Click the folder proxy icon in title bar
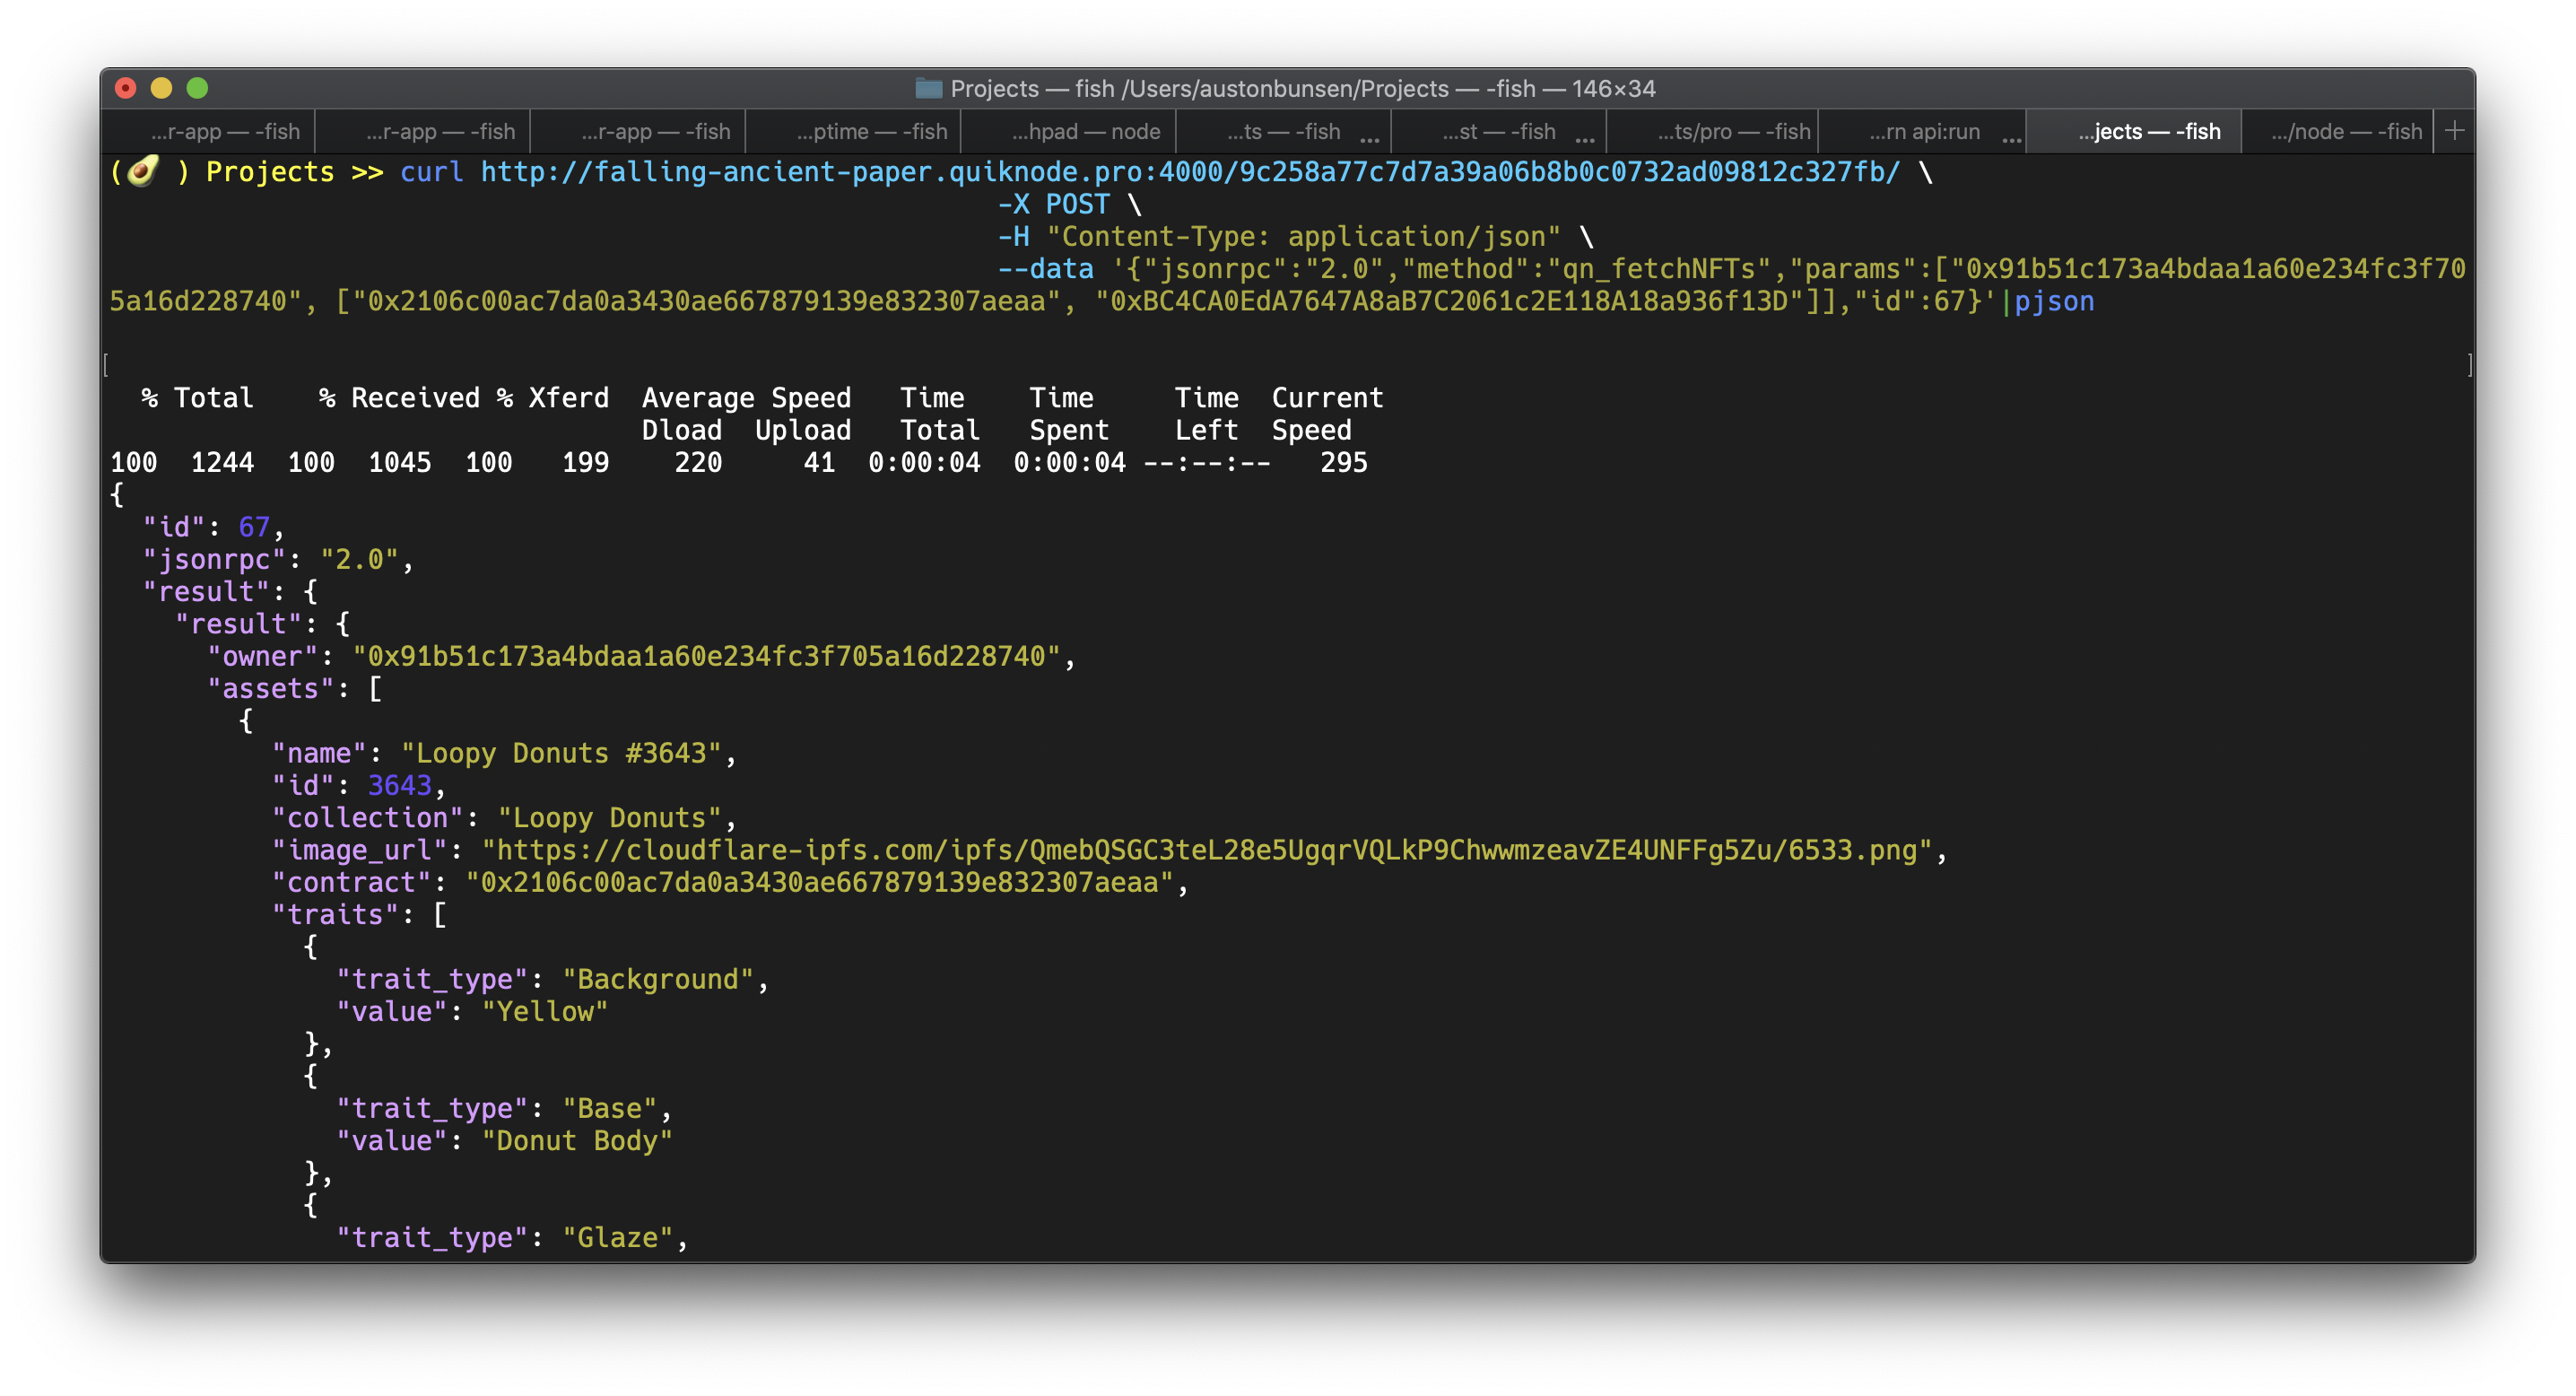The height and width of the screenshot is (1396, 2576). pos(928,89)
